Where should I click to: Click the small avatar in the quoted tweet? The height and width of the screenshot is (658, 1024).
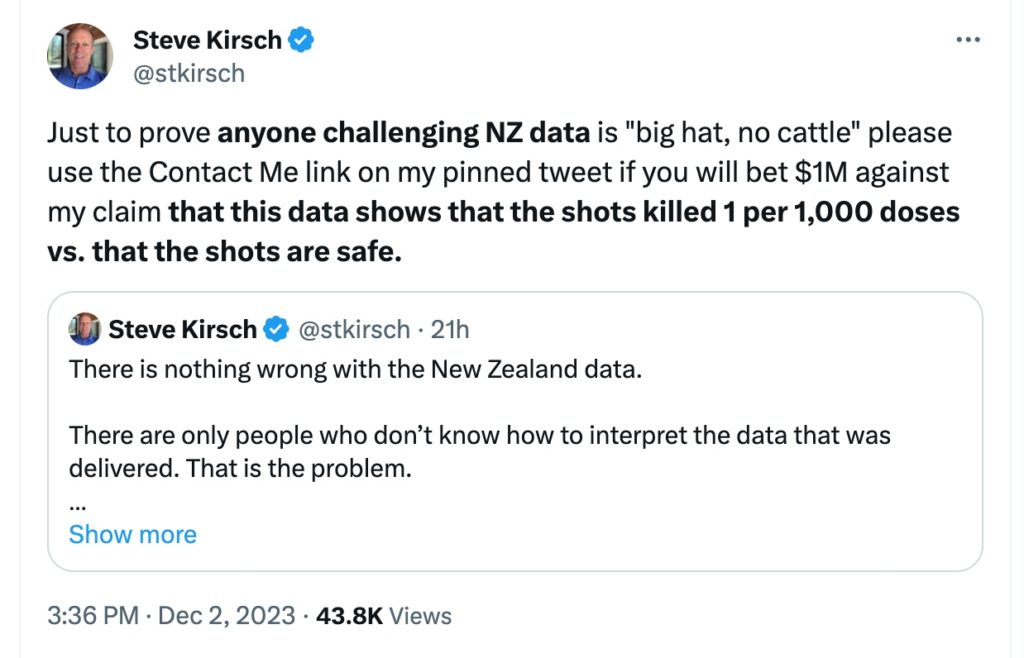point(83,329)
